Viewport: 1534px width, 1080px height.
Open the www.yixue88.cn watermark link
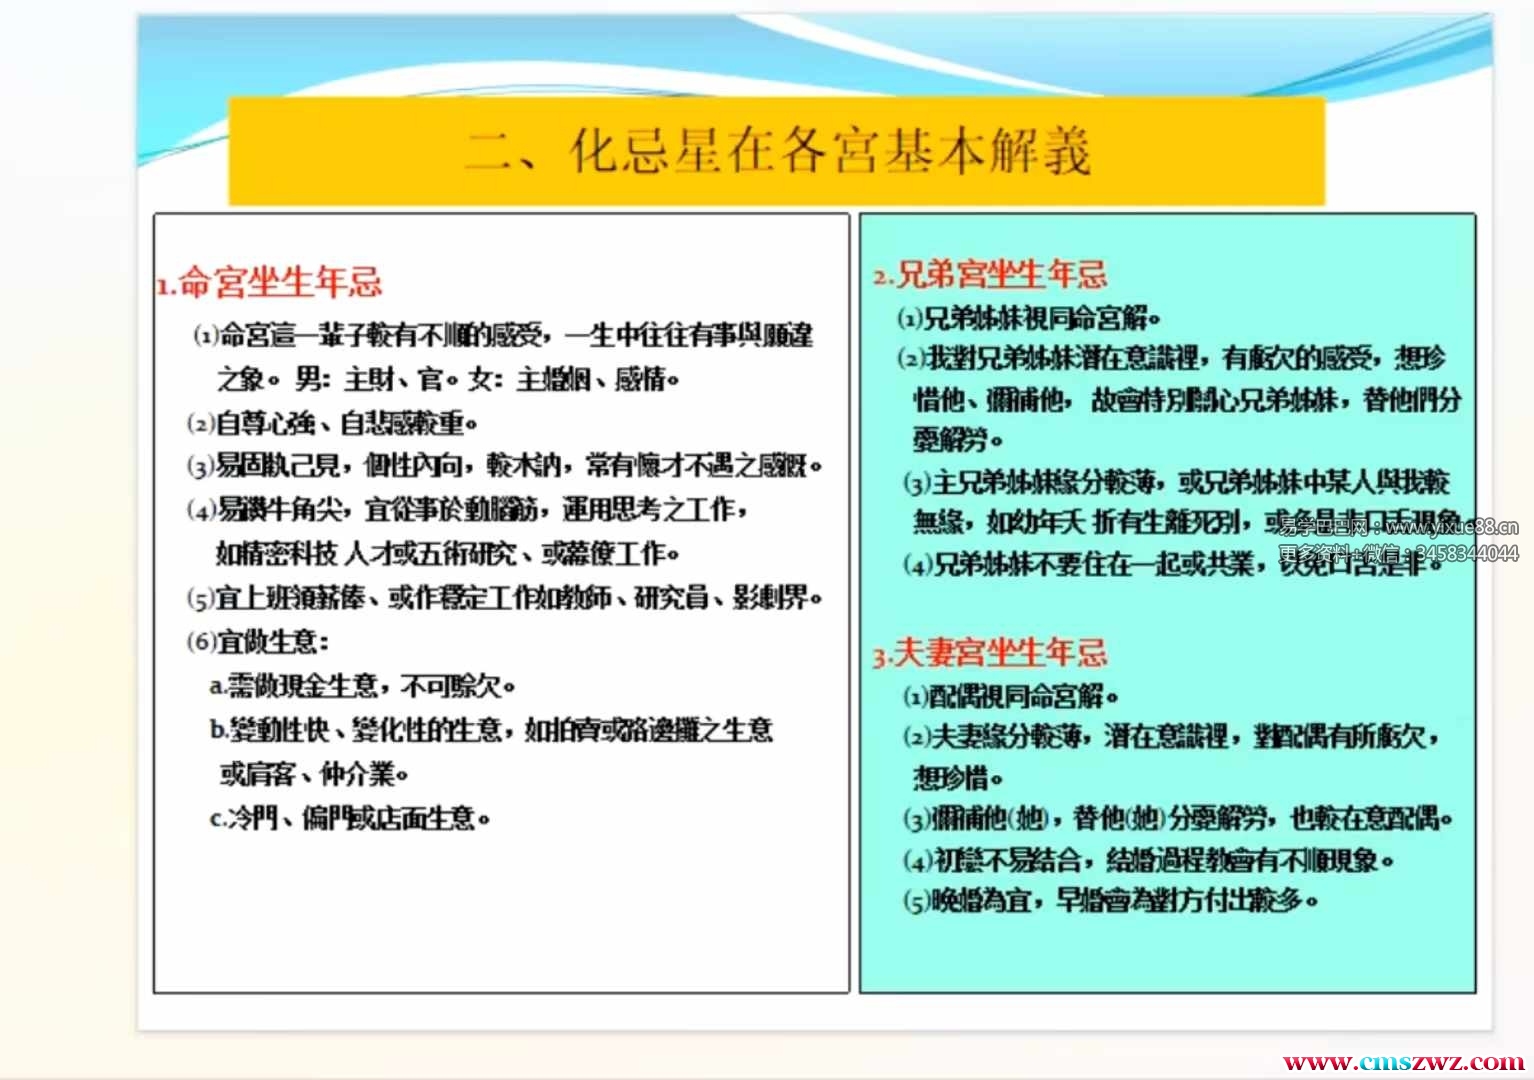coord(1451,527)
